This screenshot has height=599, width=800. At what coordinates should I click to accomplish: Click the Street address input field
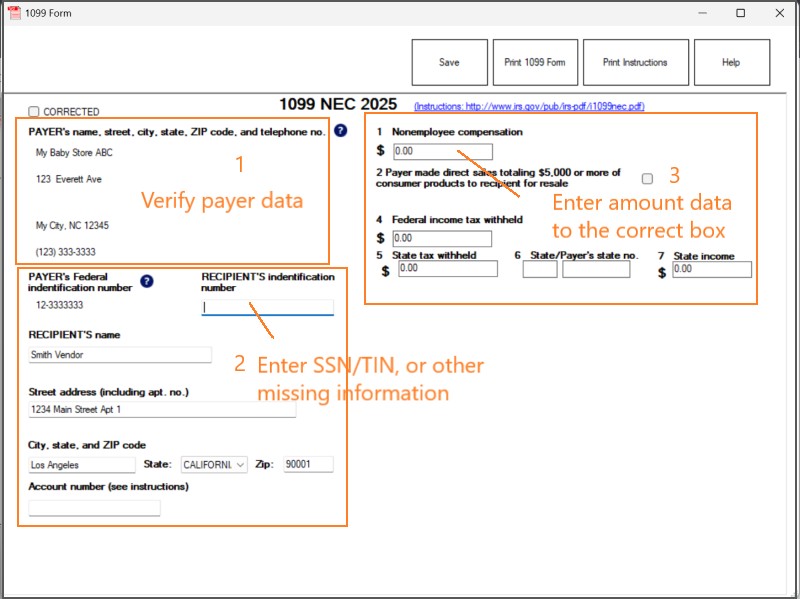point(162,410)
